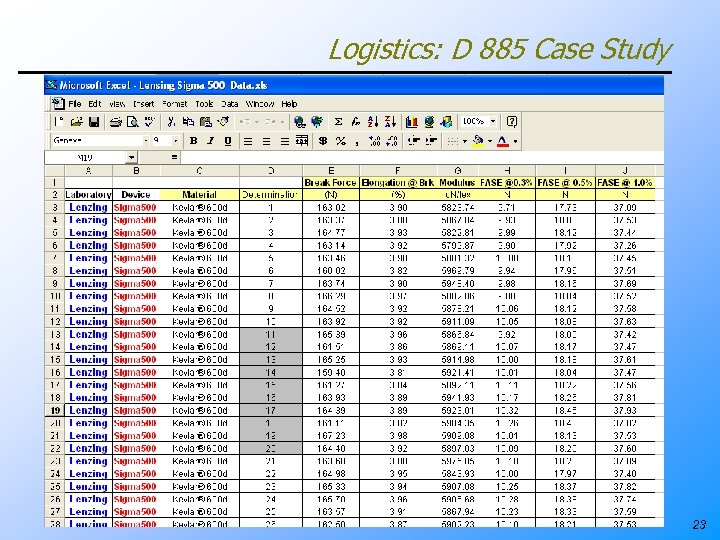Click the Edit Formula equals button

click(174, 158)
